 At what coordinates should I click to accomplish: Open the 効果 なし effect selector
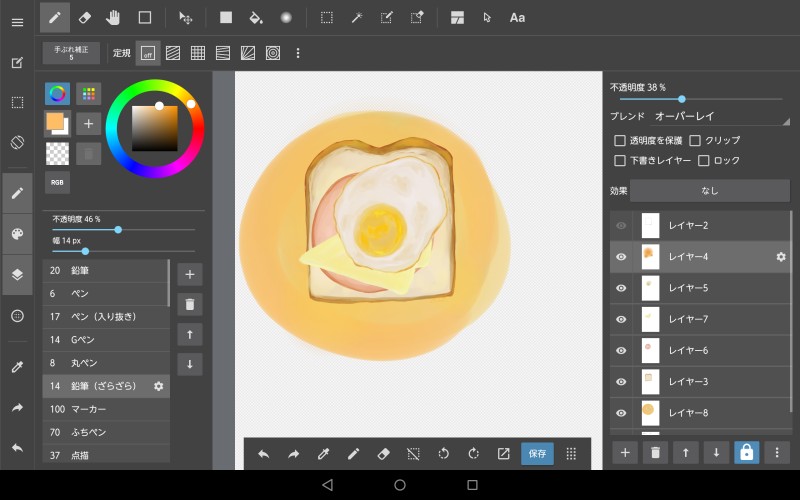pyautogui.click(x=709, y=190)
